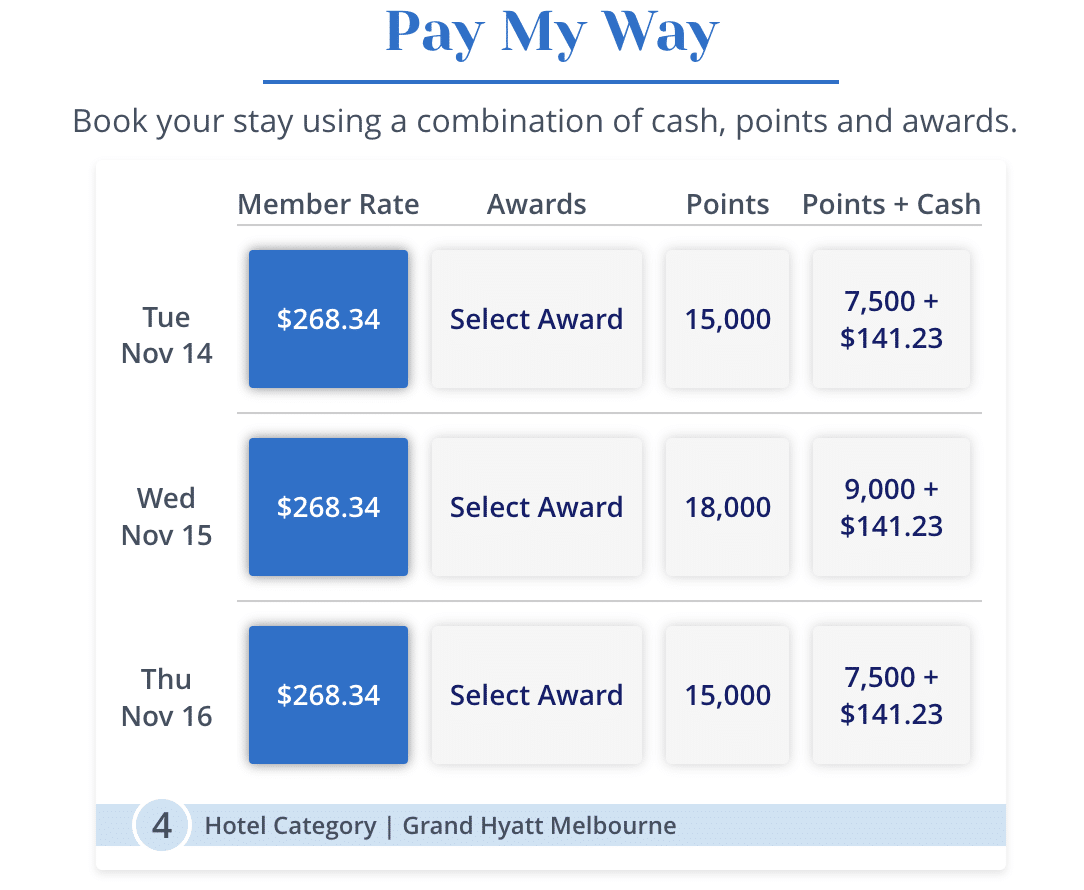This screenshot has height=890, width=1084.
Task: Choose $268.34 Member Rate for Wed Nov 15
Action: click(x=328, y=507)
